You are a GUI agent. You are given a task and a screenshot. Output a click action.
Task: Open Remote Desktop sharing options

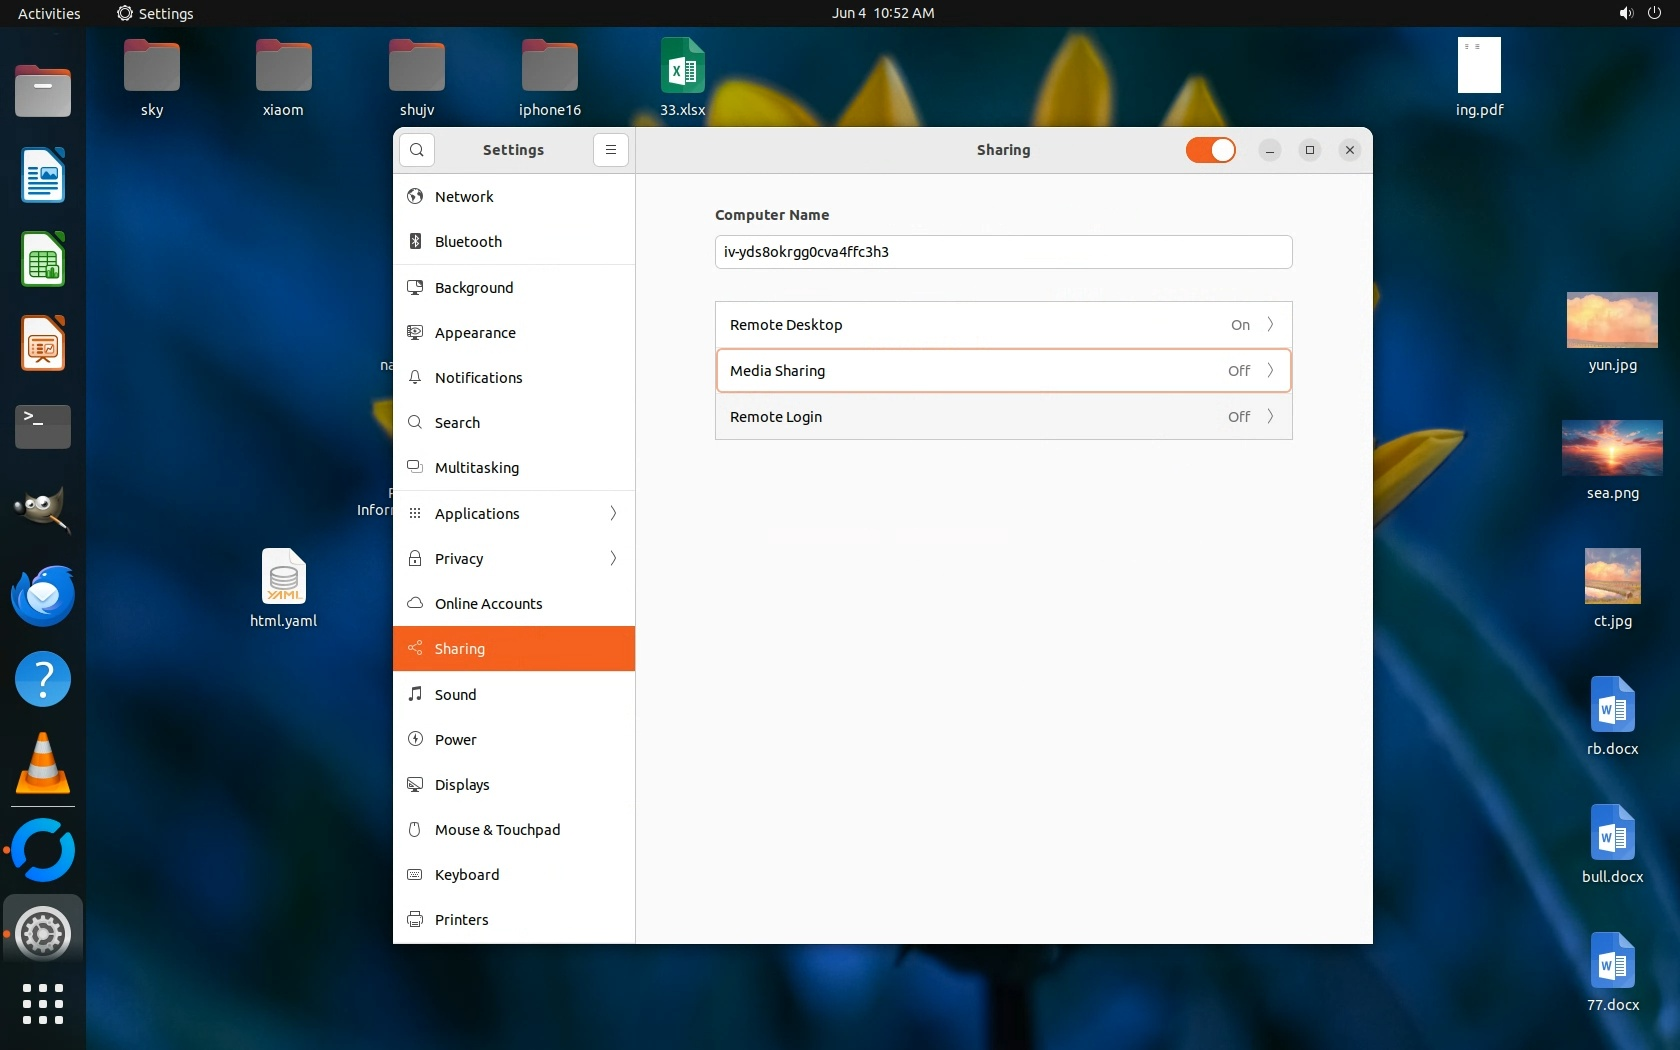click(1003, 325)
